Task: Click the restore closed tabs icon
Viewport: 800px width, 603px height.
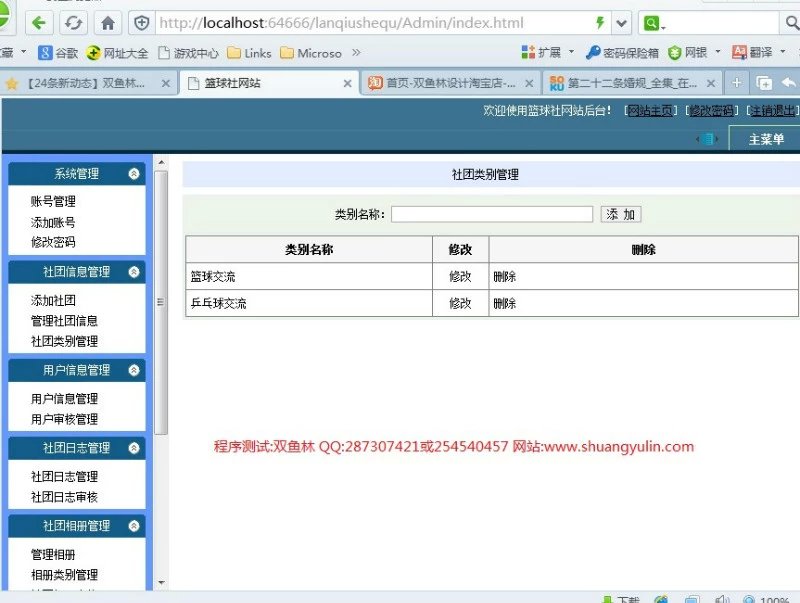Action: click(x=764, y=83)
